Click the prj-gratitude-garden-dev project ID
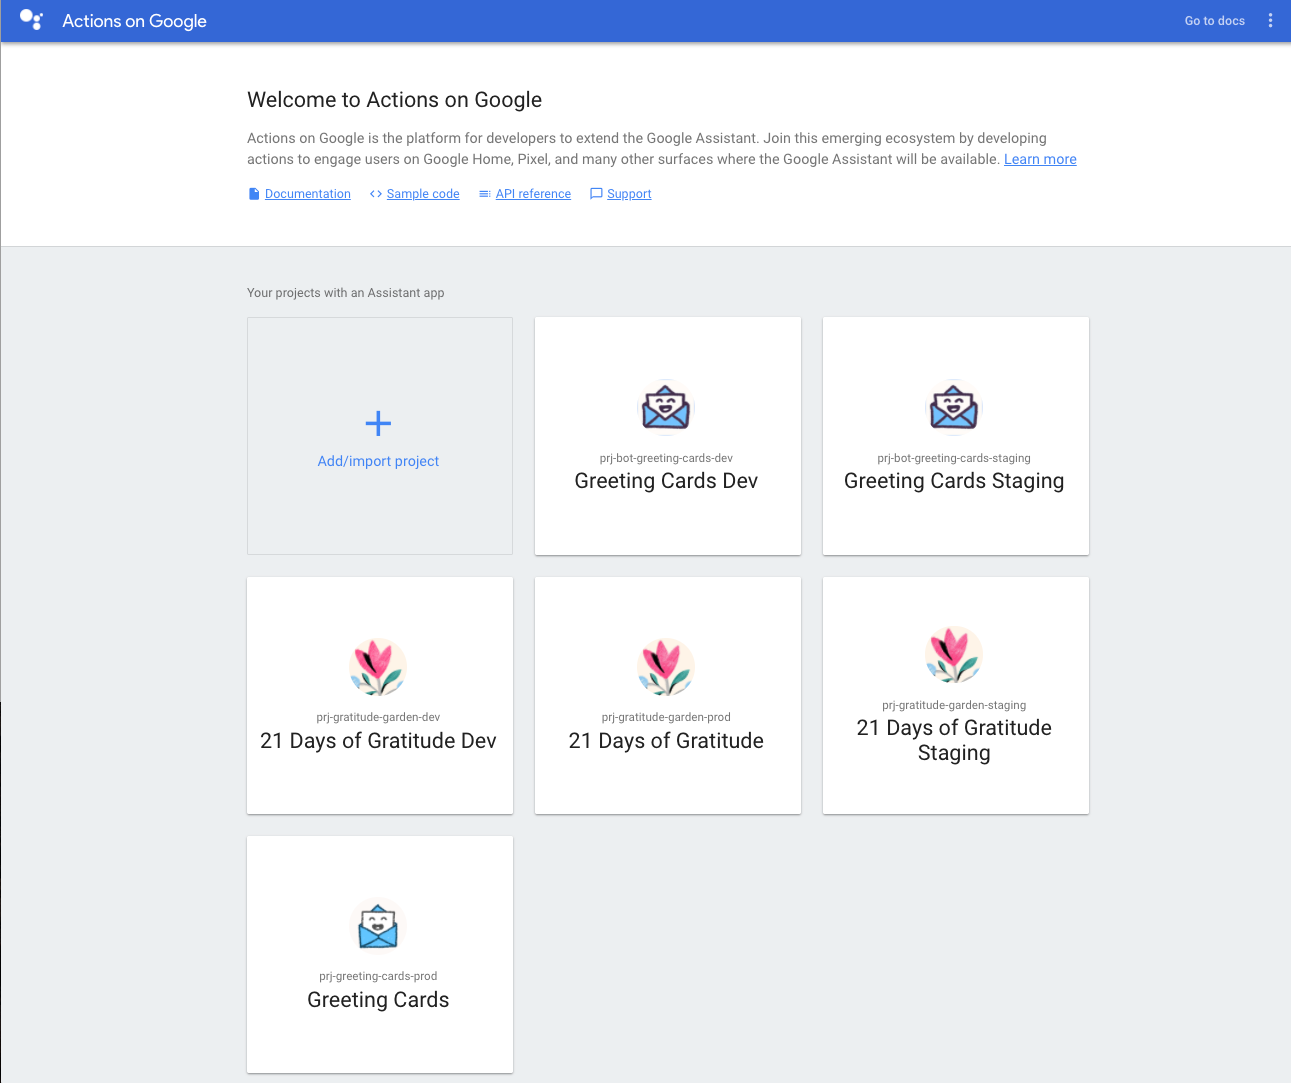Screen dimensions: 1291x1083 (x=378, y=717)
